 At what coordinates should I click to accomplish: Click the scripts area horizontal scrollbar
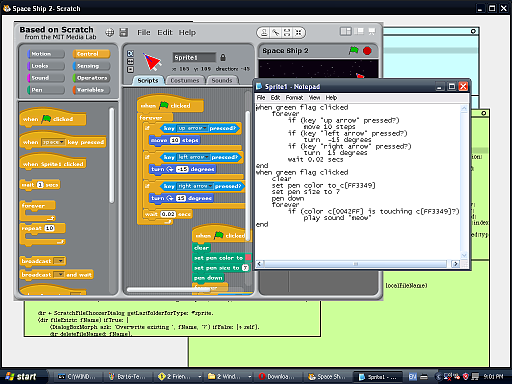click(168, 290)
